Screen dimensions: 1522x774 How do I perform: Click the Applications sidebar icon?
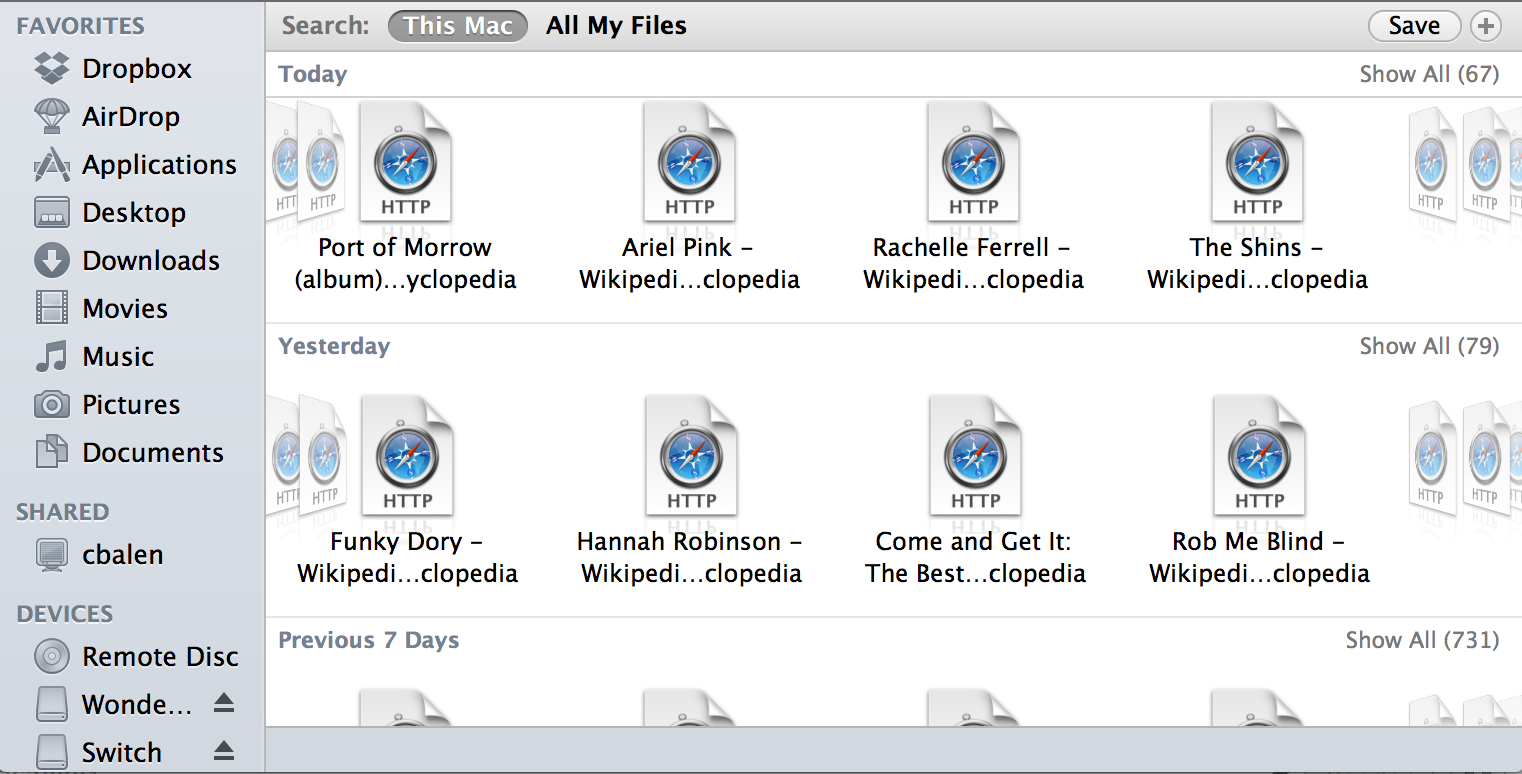[52, 164]
